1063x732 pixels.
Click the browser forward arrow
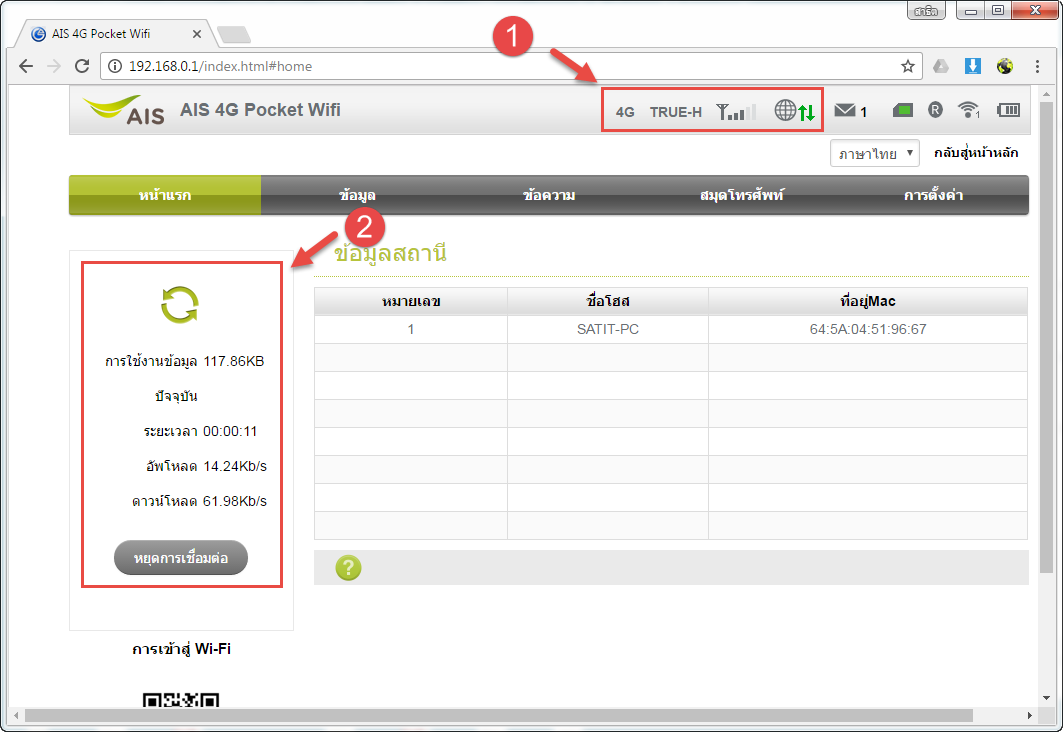(54, 66)
